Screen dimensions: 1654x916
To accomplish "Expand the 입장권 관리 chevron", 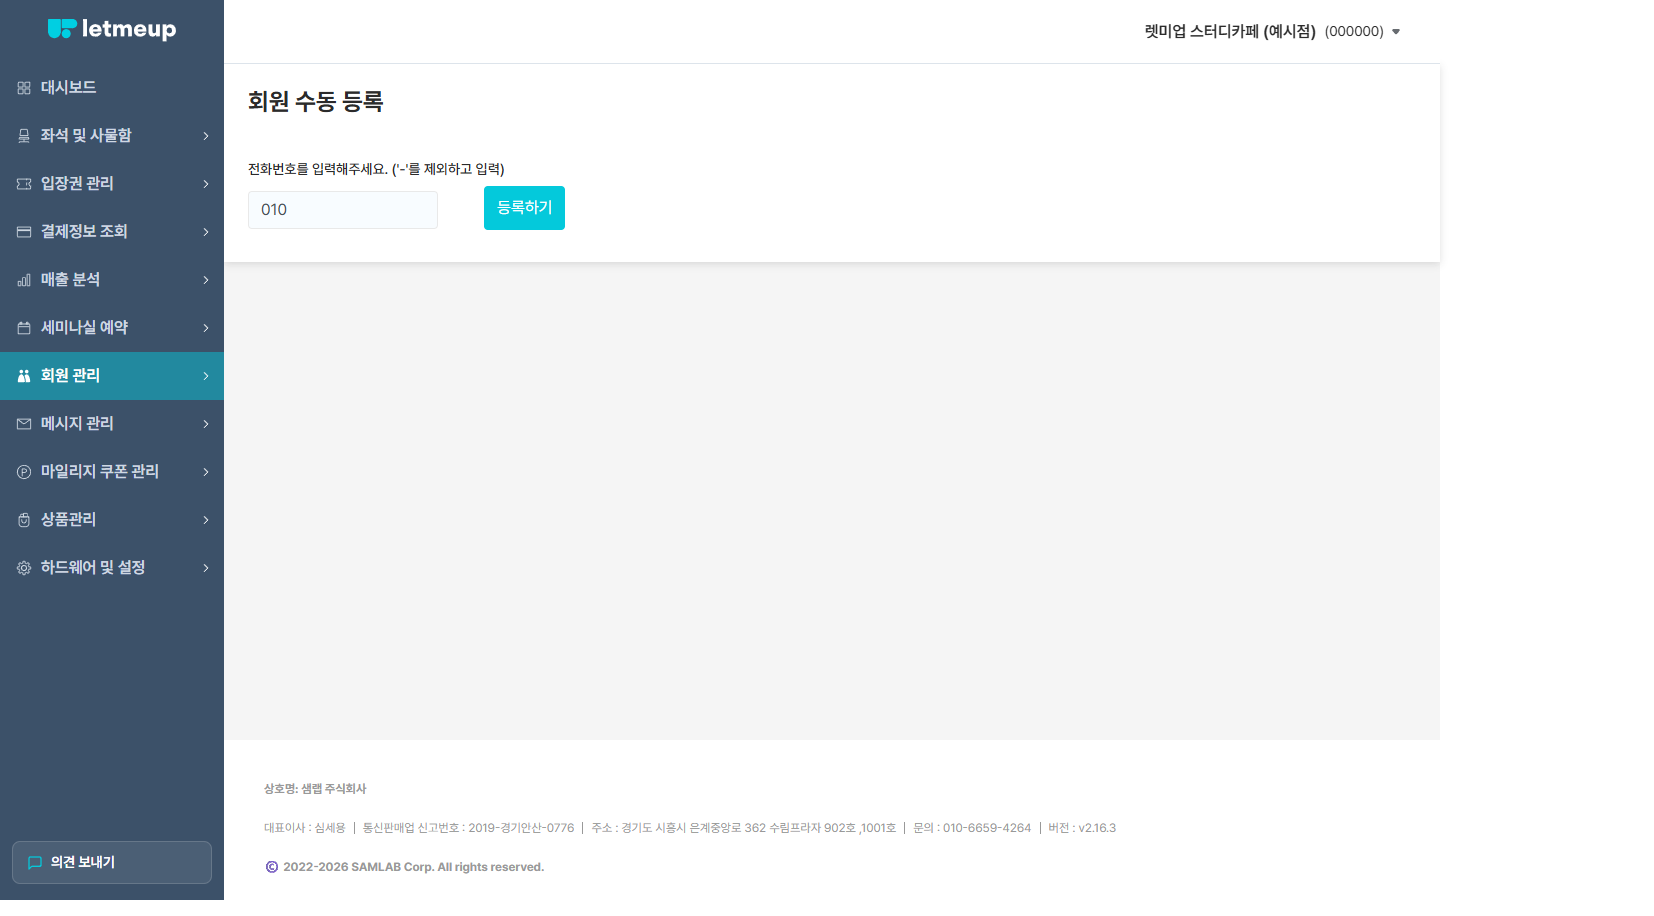I will coord(206,184).
